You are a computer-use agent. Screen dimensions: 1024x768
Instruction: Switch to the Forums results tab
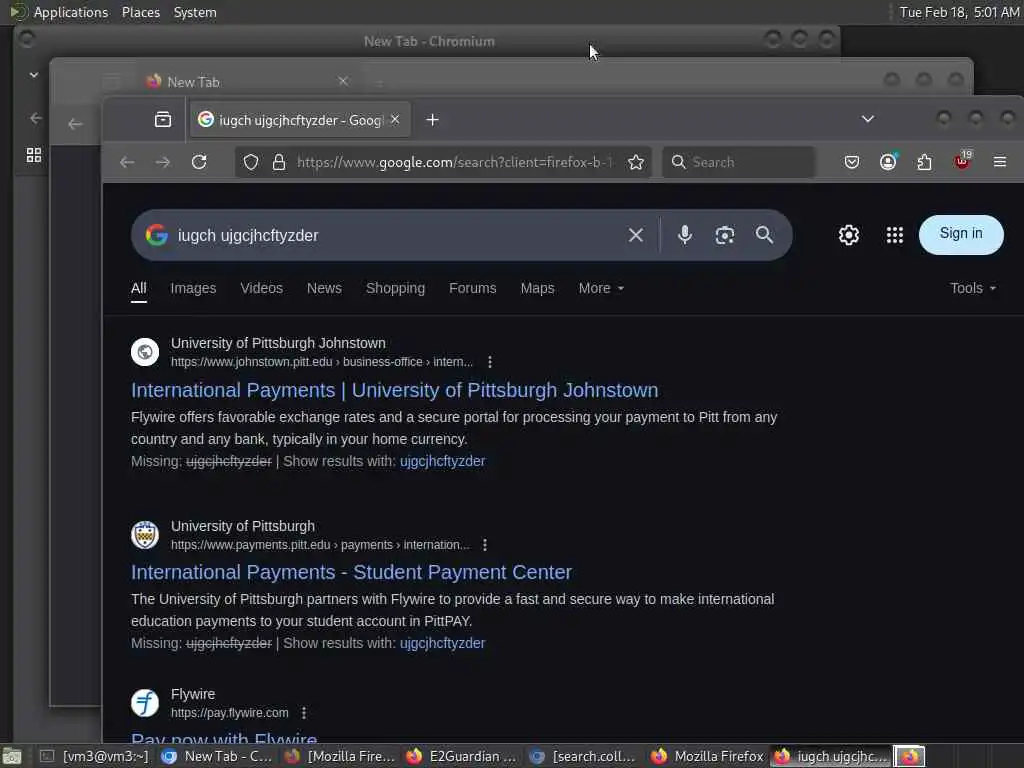point(473,288)
